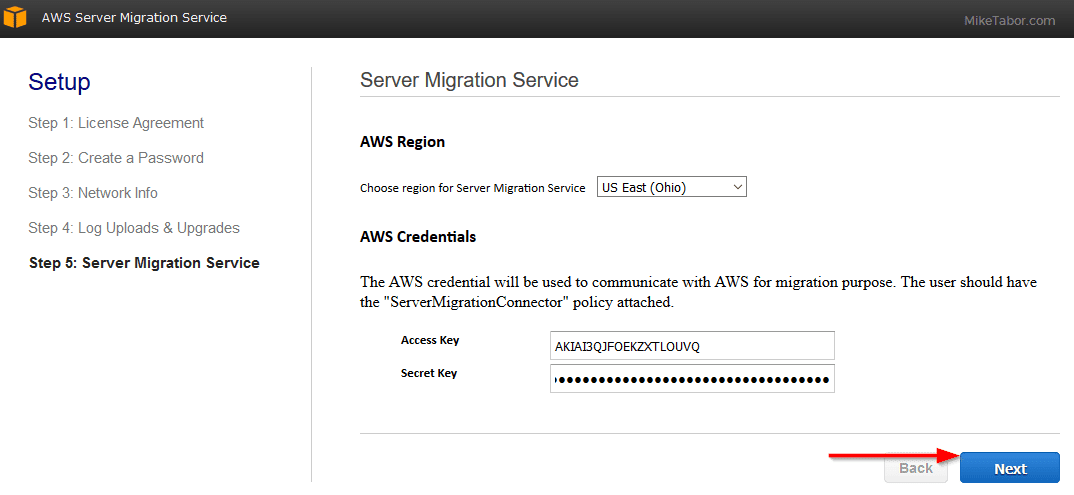The width and height of the screenshot is (1074, 495).
Task: Select Step 3: Network Info
Action: 92,193
